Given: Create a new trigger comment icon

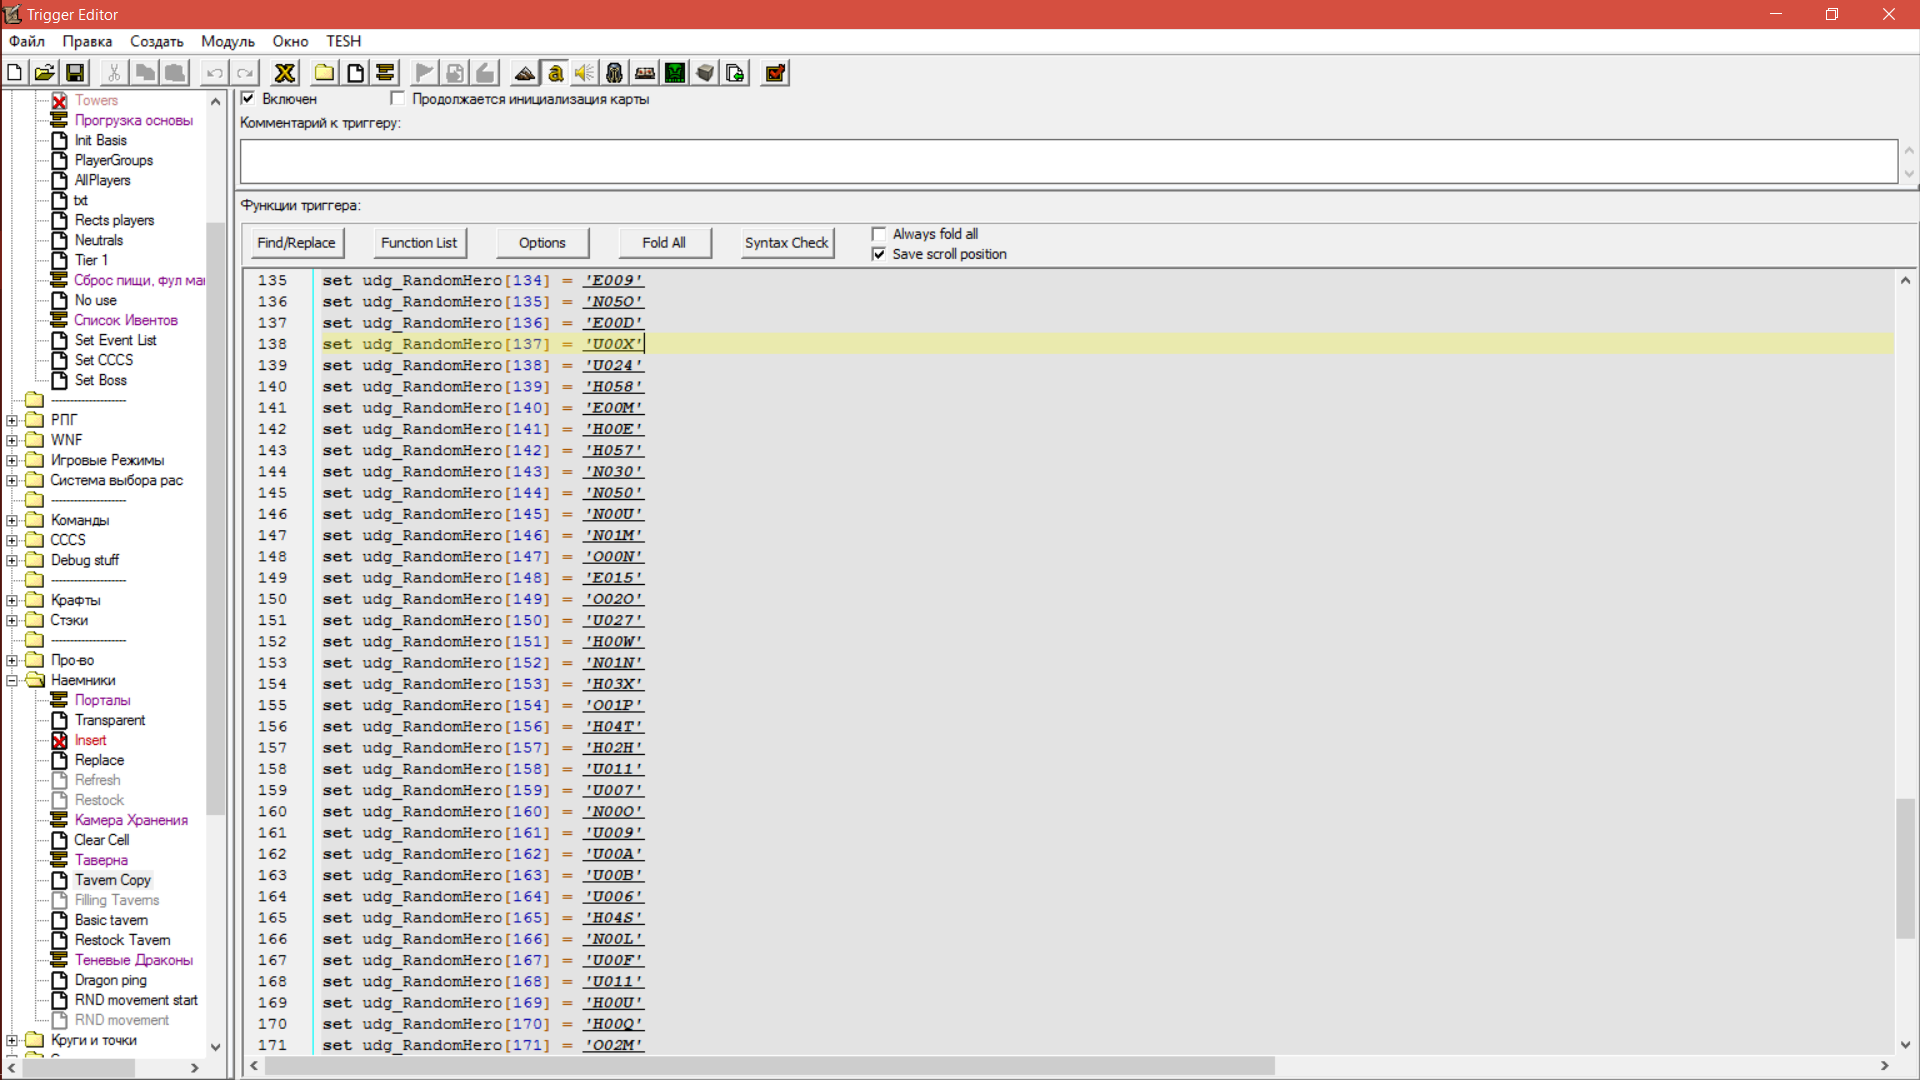Looking at the screenshot, I should 385,73.
